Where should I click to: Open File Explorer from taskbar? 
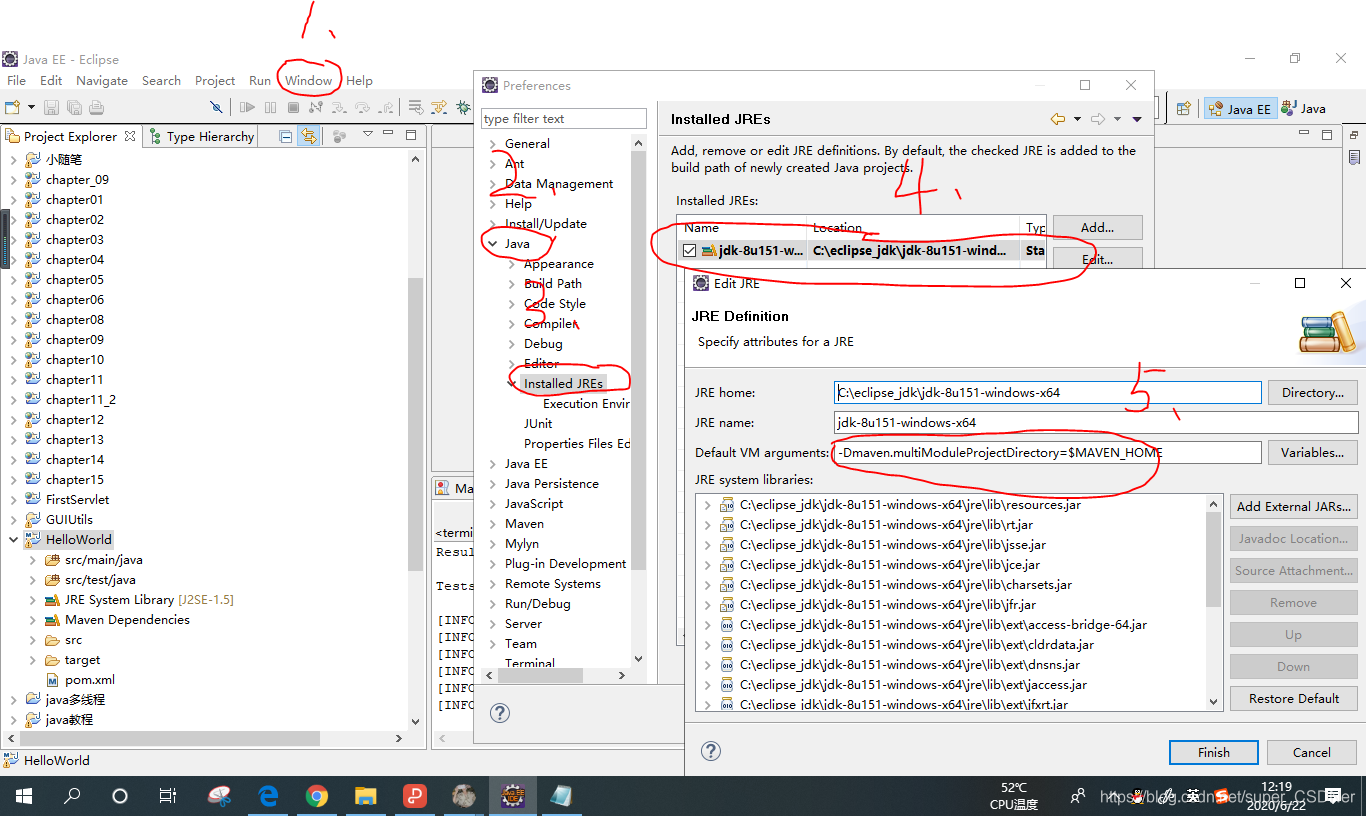[x=365, y=796]
